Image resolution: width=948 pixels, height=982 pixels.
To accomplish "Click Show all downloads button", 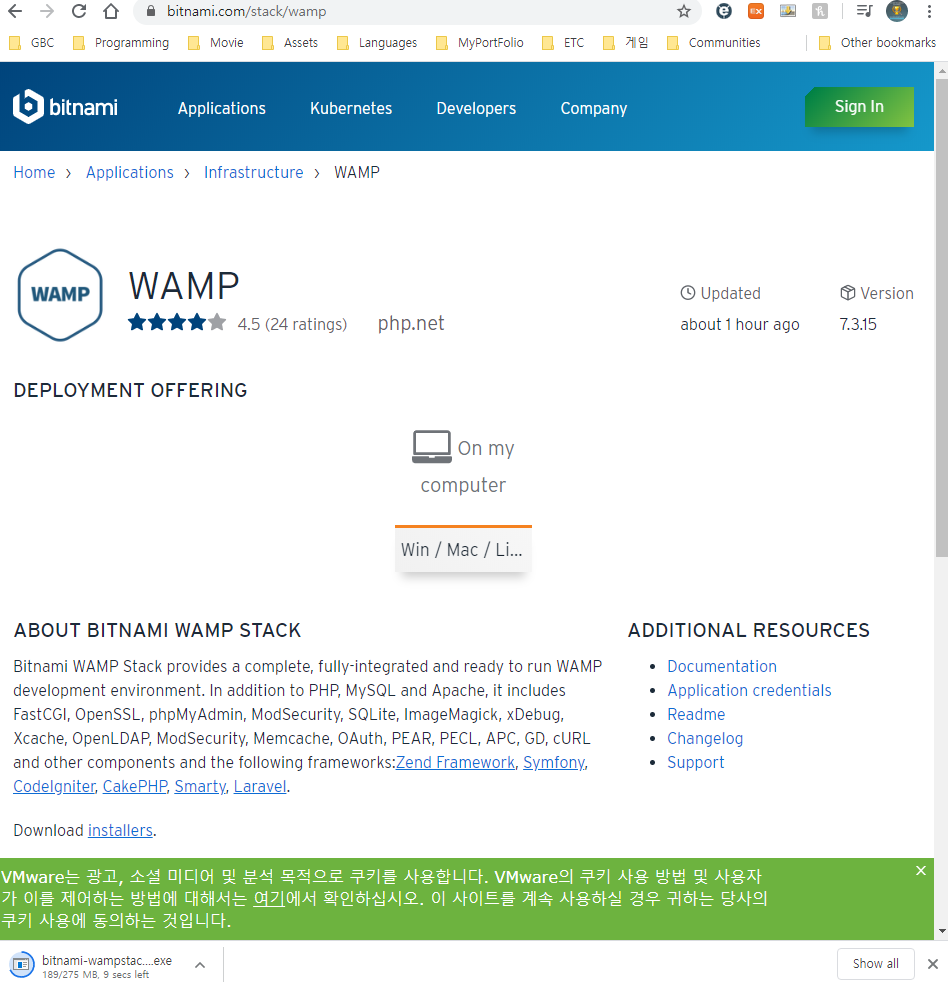I will click(875, 964).
